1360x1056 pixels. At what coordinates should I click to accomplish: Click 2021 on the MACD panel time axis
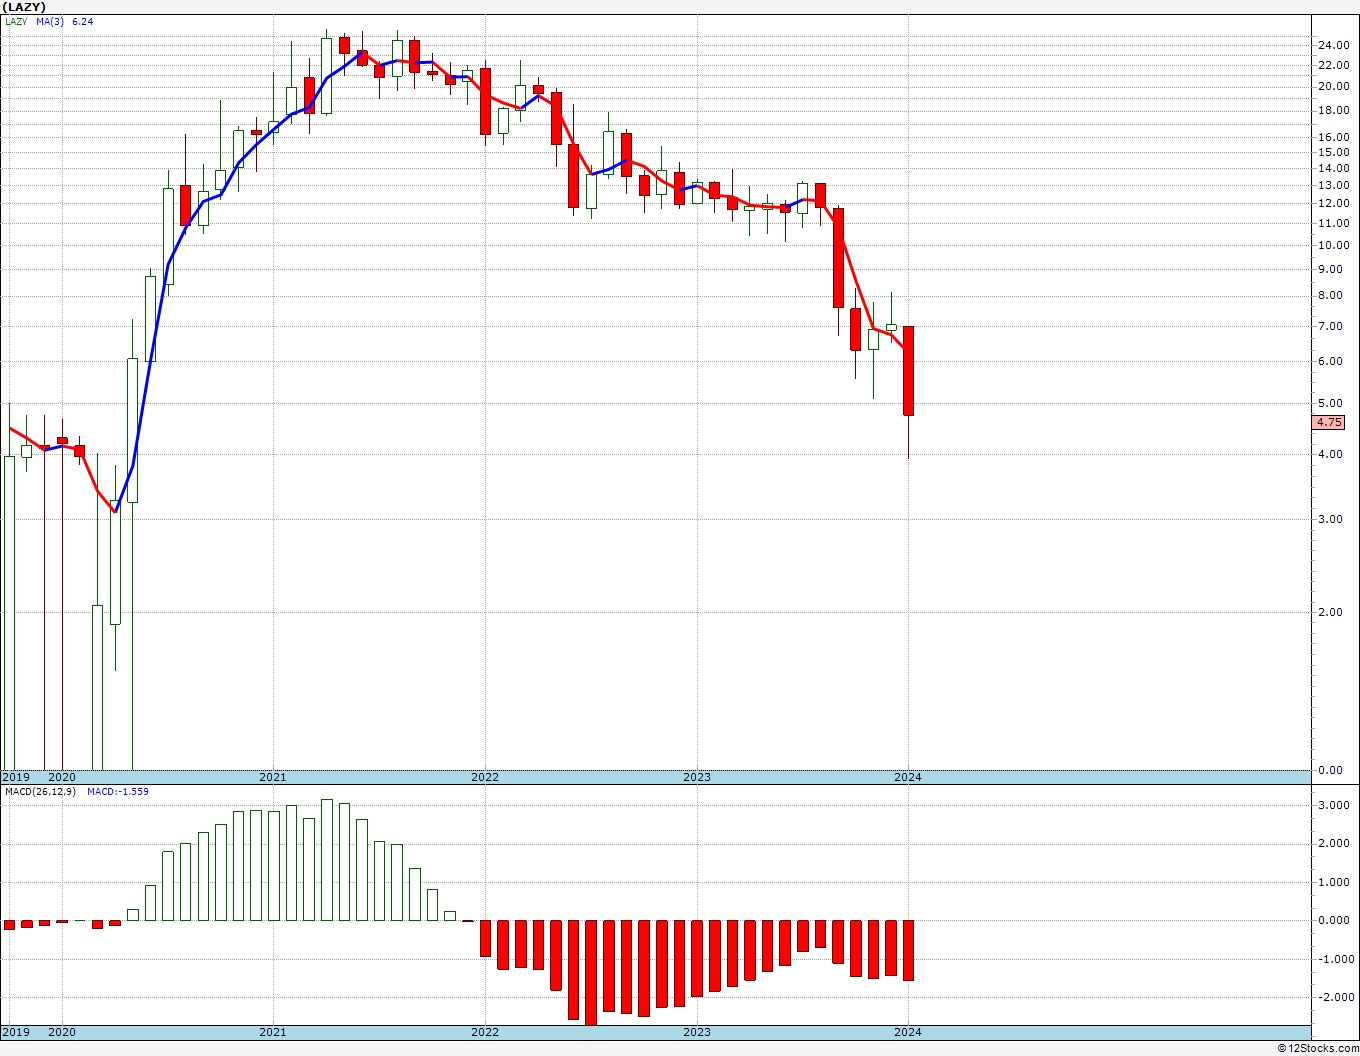click(x=273, y=1032)
